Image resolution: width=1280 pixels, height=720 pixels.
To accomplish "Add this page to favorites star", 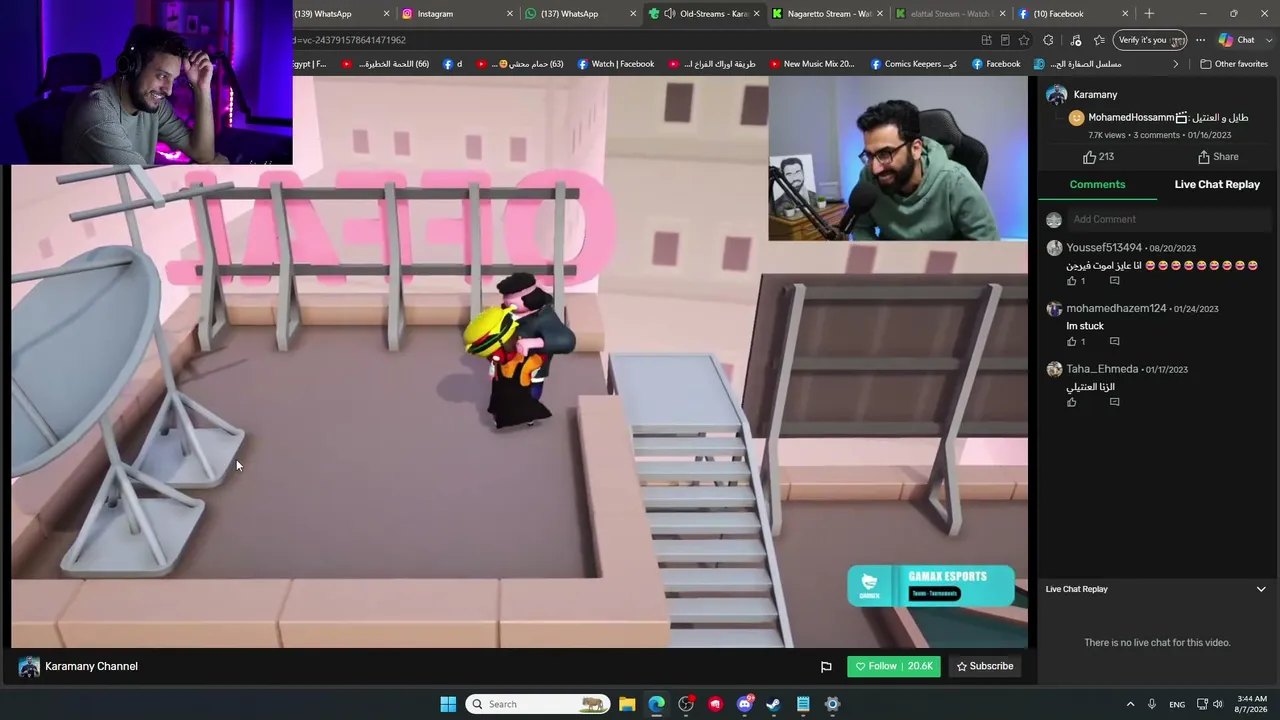I will [1024, 40].
